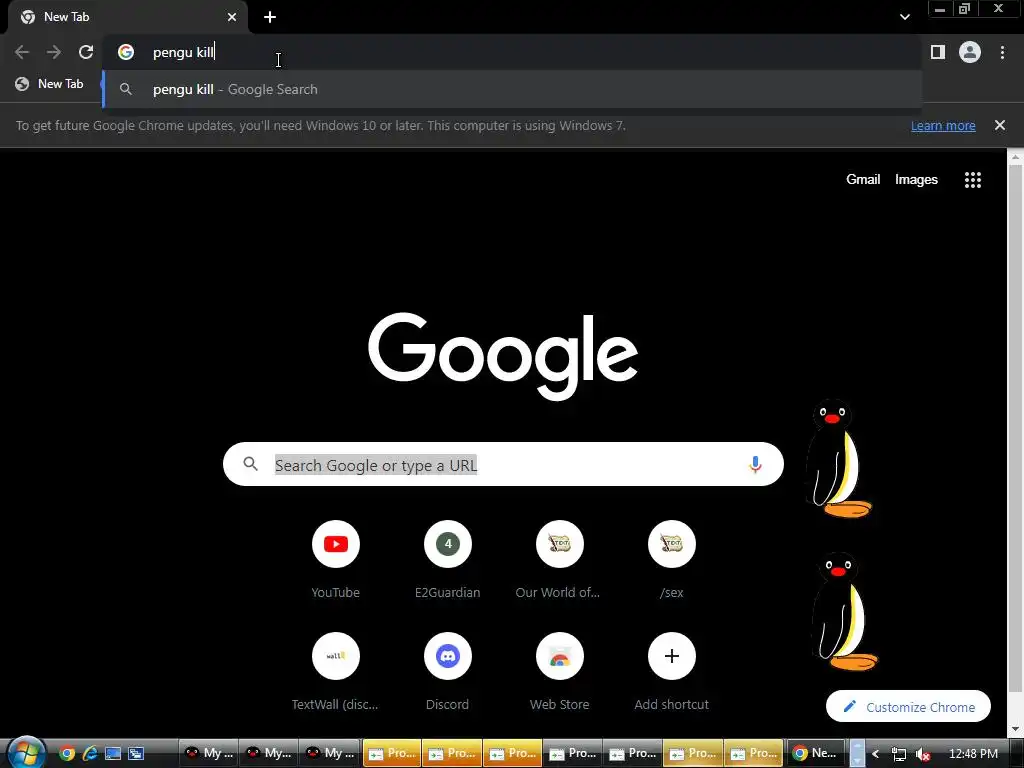Open the Images link
Viewport: 1024px width, 768px height.
point(916,180)
